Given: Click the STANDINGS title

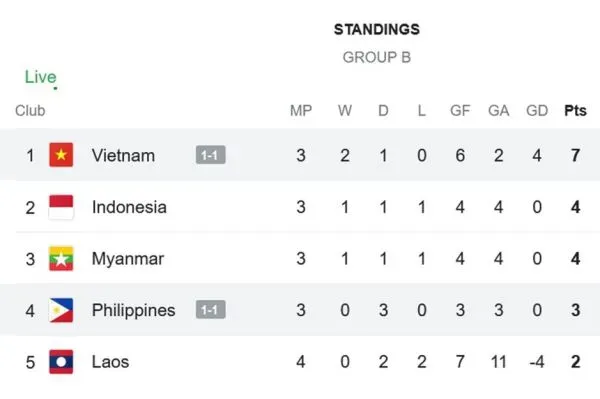Looking at the screenshot, I should 377,29.
